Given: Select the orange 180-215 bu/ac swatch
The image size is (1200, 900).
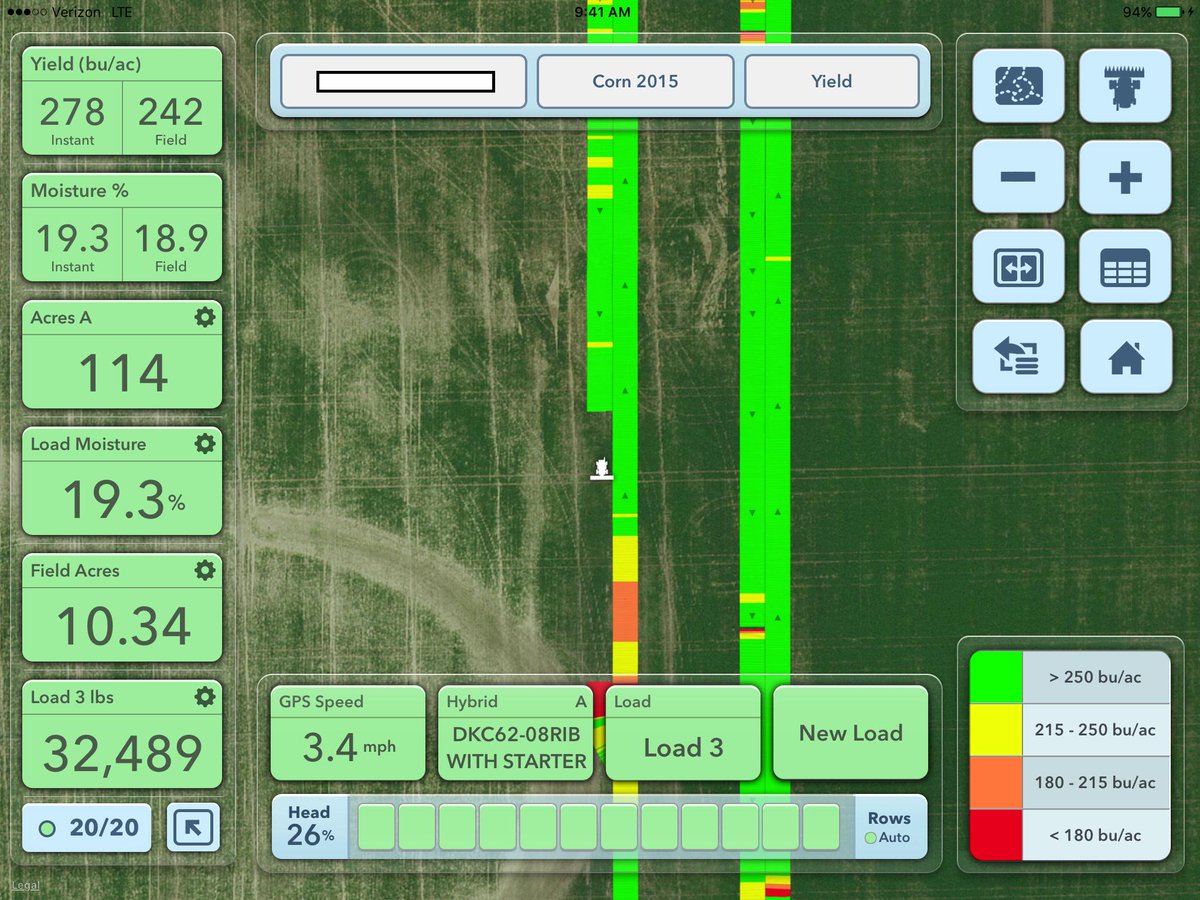Looking at the screenshot, I should (996, 782).
